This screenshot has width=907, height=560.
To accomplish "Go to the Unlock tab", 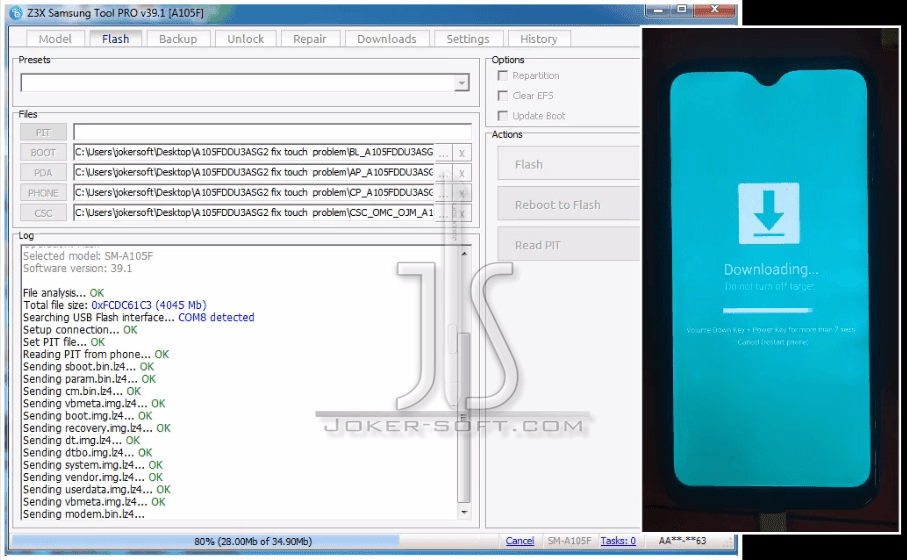I will tap(245, 39).
